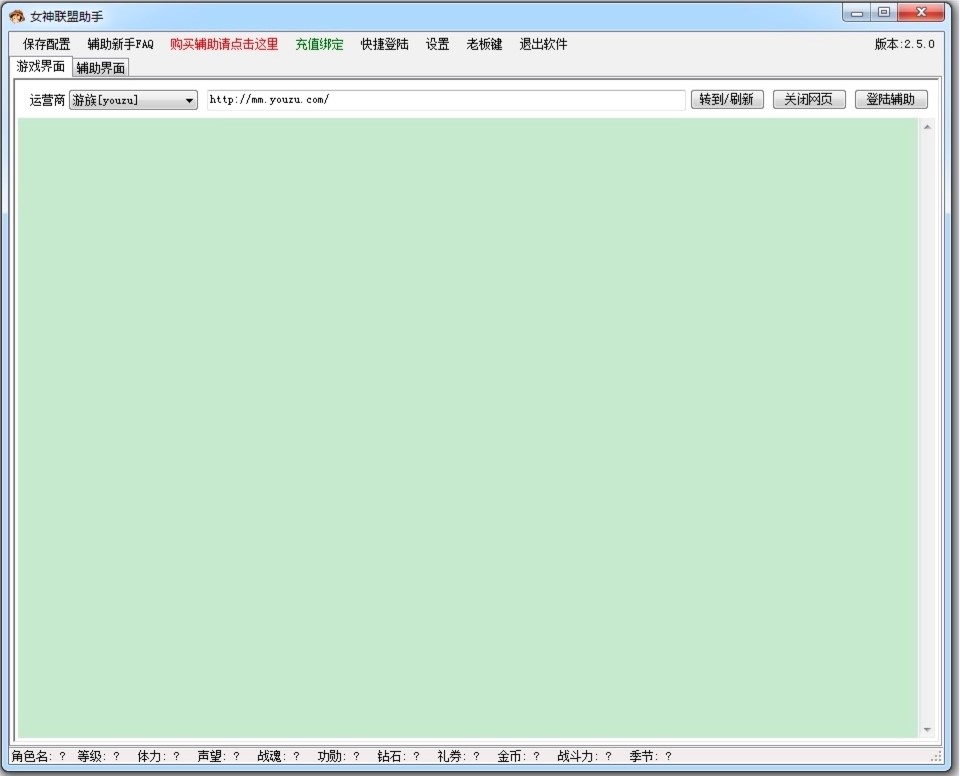
Task: Click the 体力: ? status entry
Action: click(x=159, y=756)
